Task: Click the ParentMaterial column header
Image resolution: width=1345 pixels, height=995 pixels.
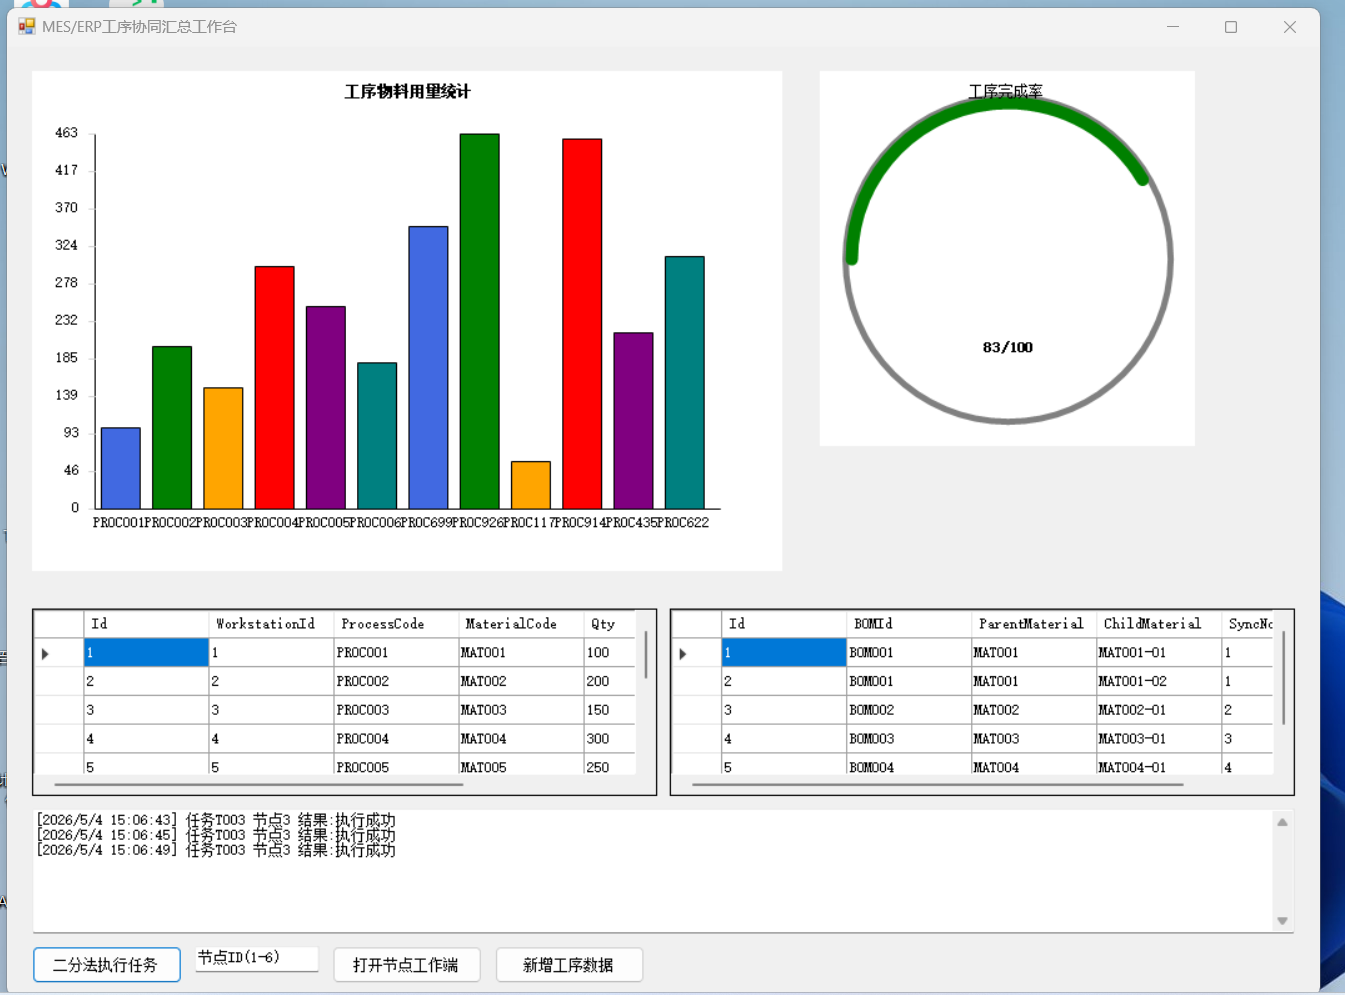Action: [x=1034, y=624]
